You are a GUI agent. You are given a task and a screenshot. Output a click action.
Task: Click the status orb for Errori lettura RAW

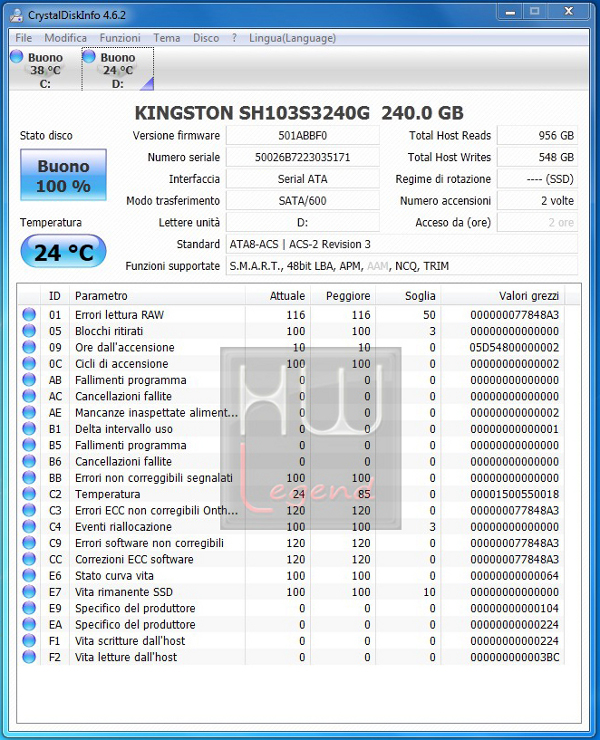pyautogui.click(x=29, y=314)
